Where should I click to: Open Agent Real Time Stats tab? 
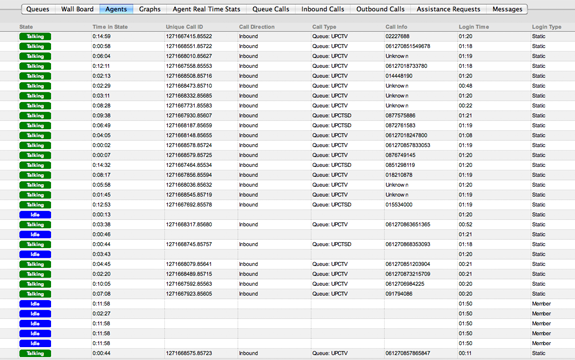click(206, 9)
